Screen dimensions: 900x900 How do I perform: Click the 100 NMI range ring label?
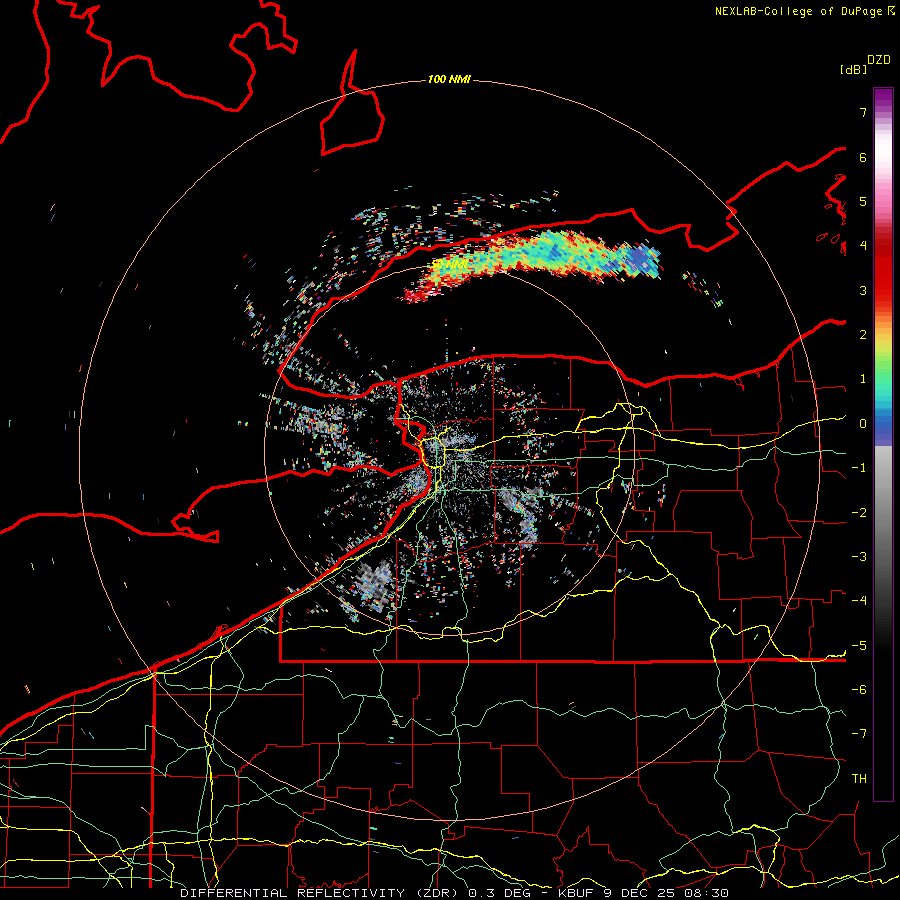(449, 79)
